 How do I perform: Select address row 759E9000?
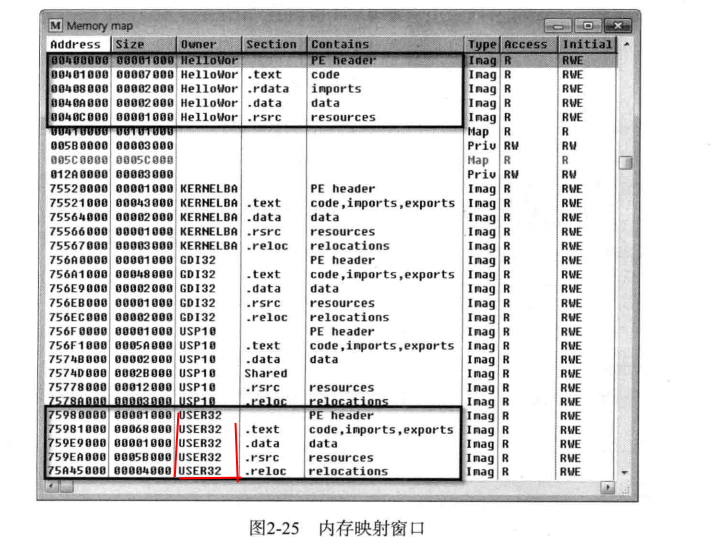(x=330, y=443)
